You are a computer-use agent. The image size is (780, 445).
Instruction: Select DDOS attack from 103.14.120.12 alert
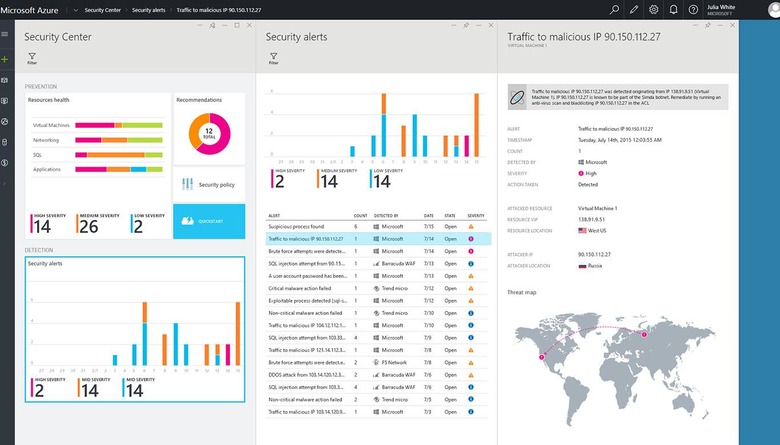[377, 375]
